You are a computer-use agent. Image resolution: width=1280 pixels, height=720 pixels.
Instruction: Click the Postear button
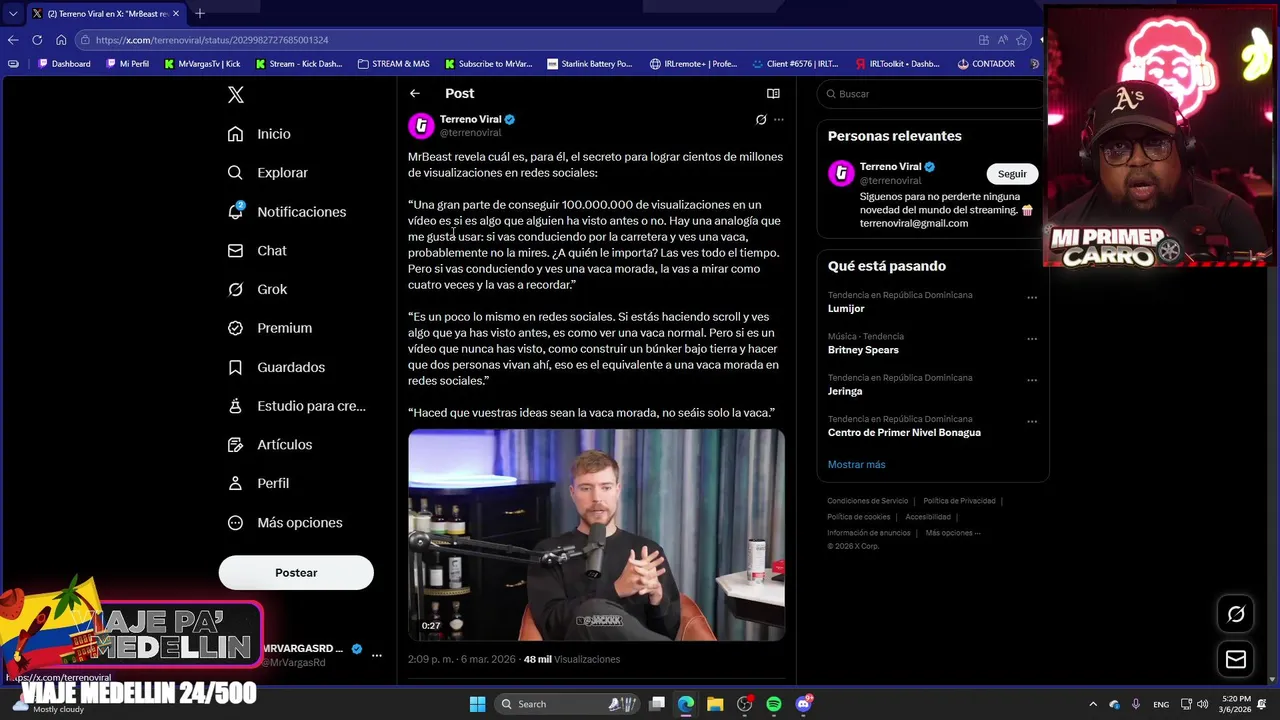pyautogui.click(x=296, y=573)
